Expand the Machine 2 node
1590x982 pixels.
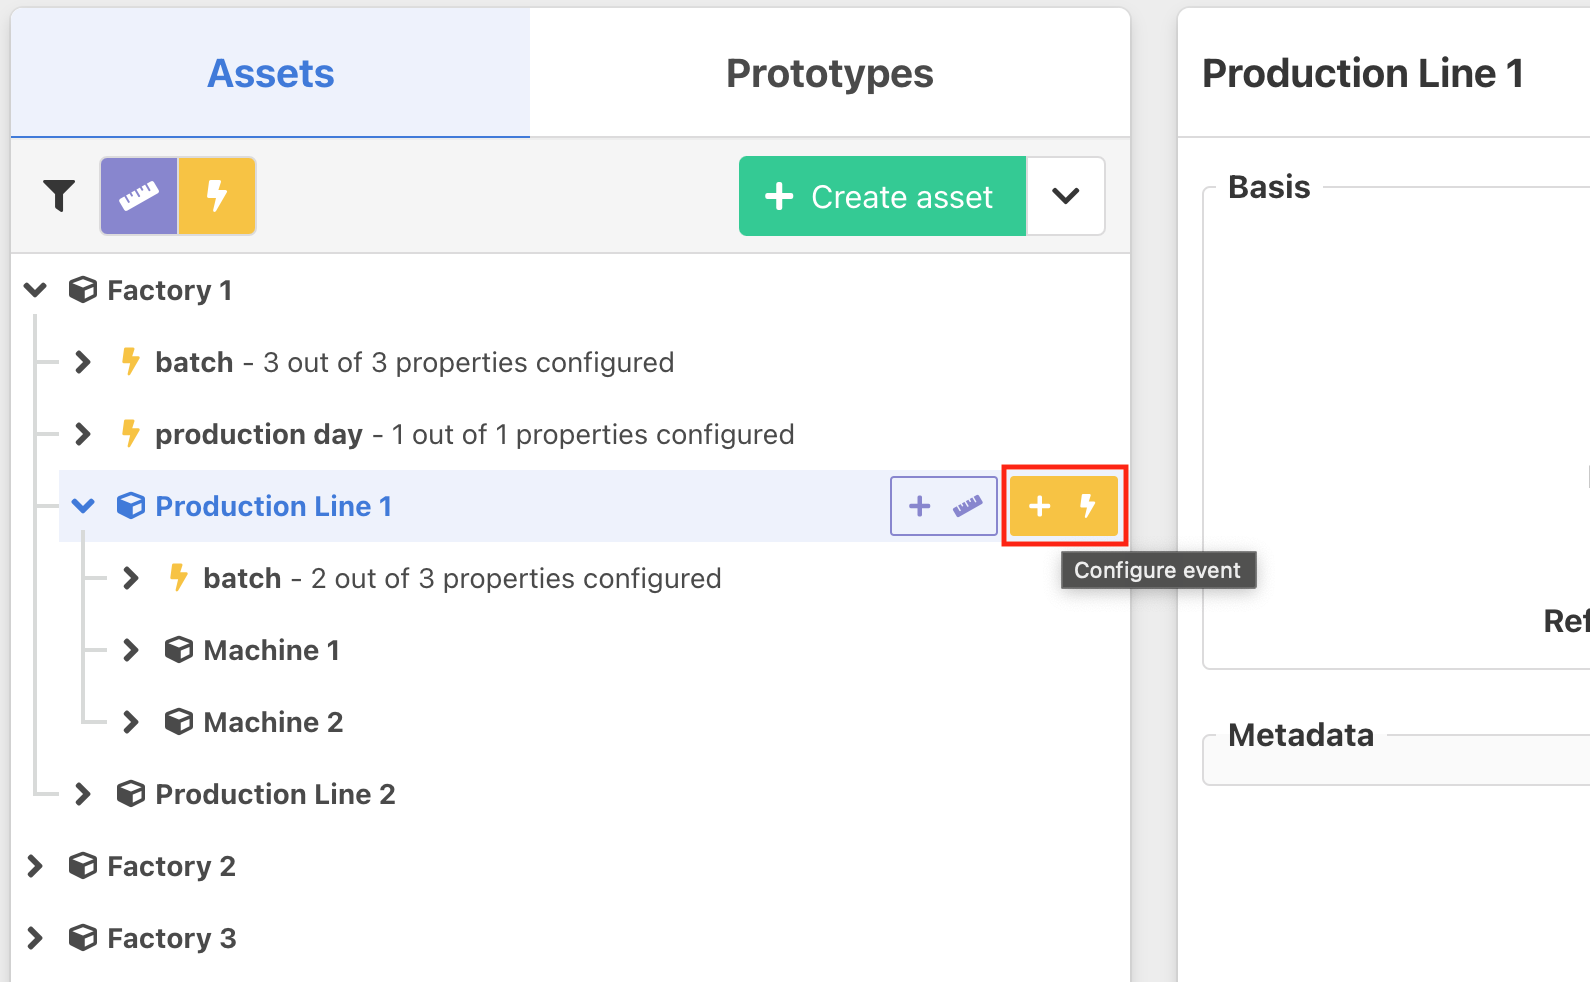(131, 722)
